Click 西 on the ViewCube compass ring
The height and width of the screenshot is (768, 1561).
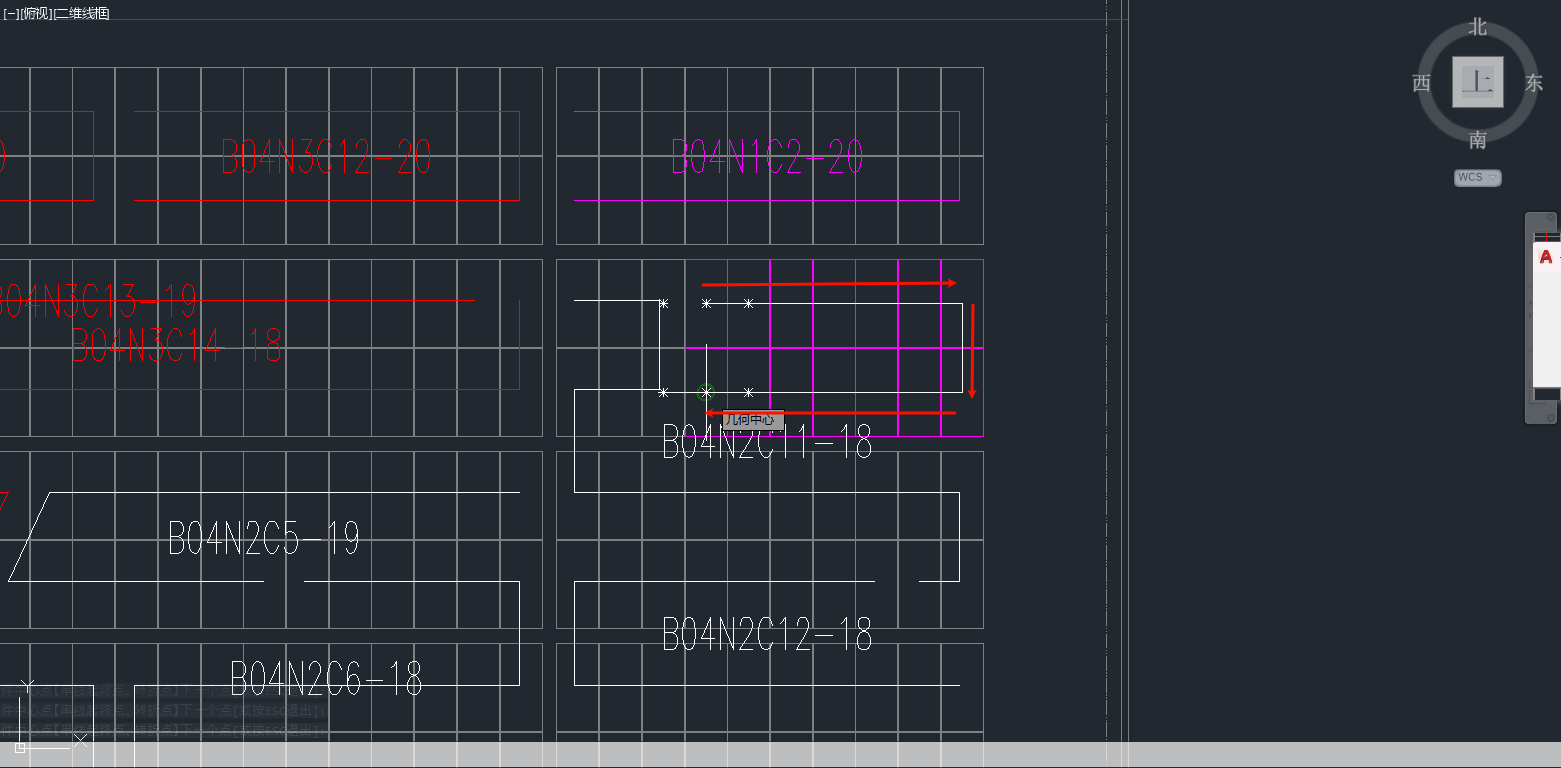point(1421,83)
